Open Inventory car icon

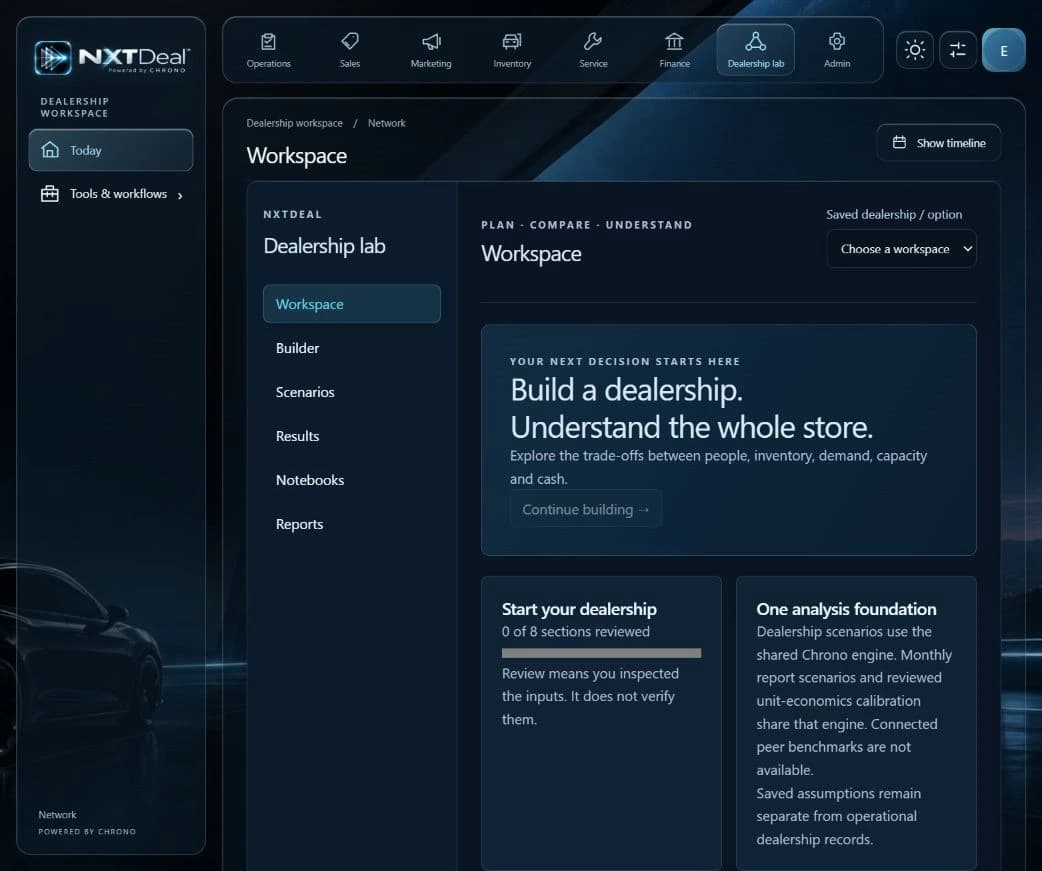(x=512, y=42)
